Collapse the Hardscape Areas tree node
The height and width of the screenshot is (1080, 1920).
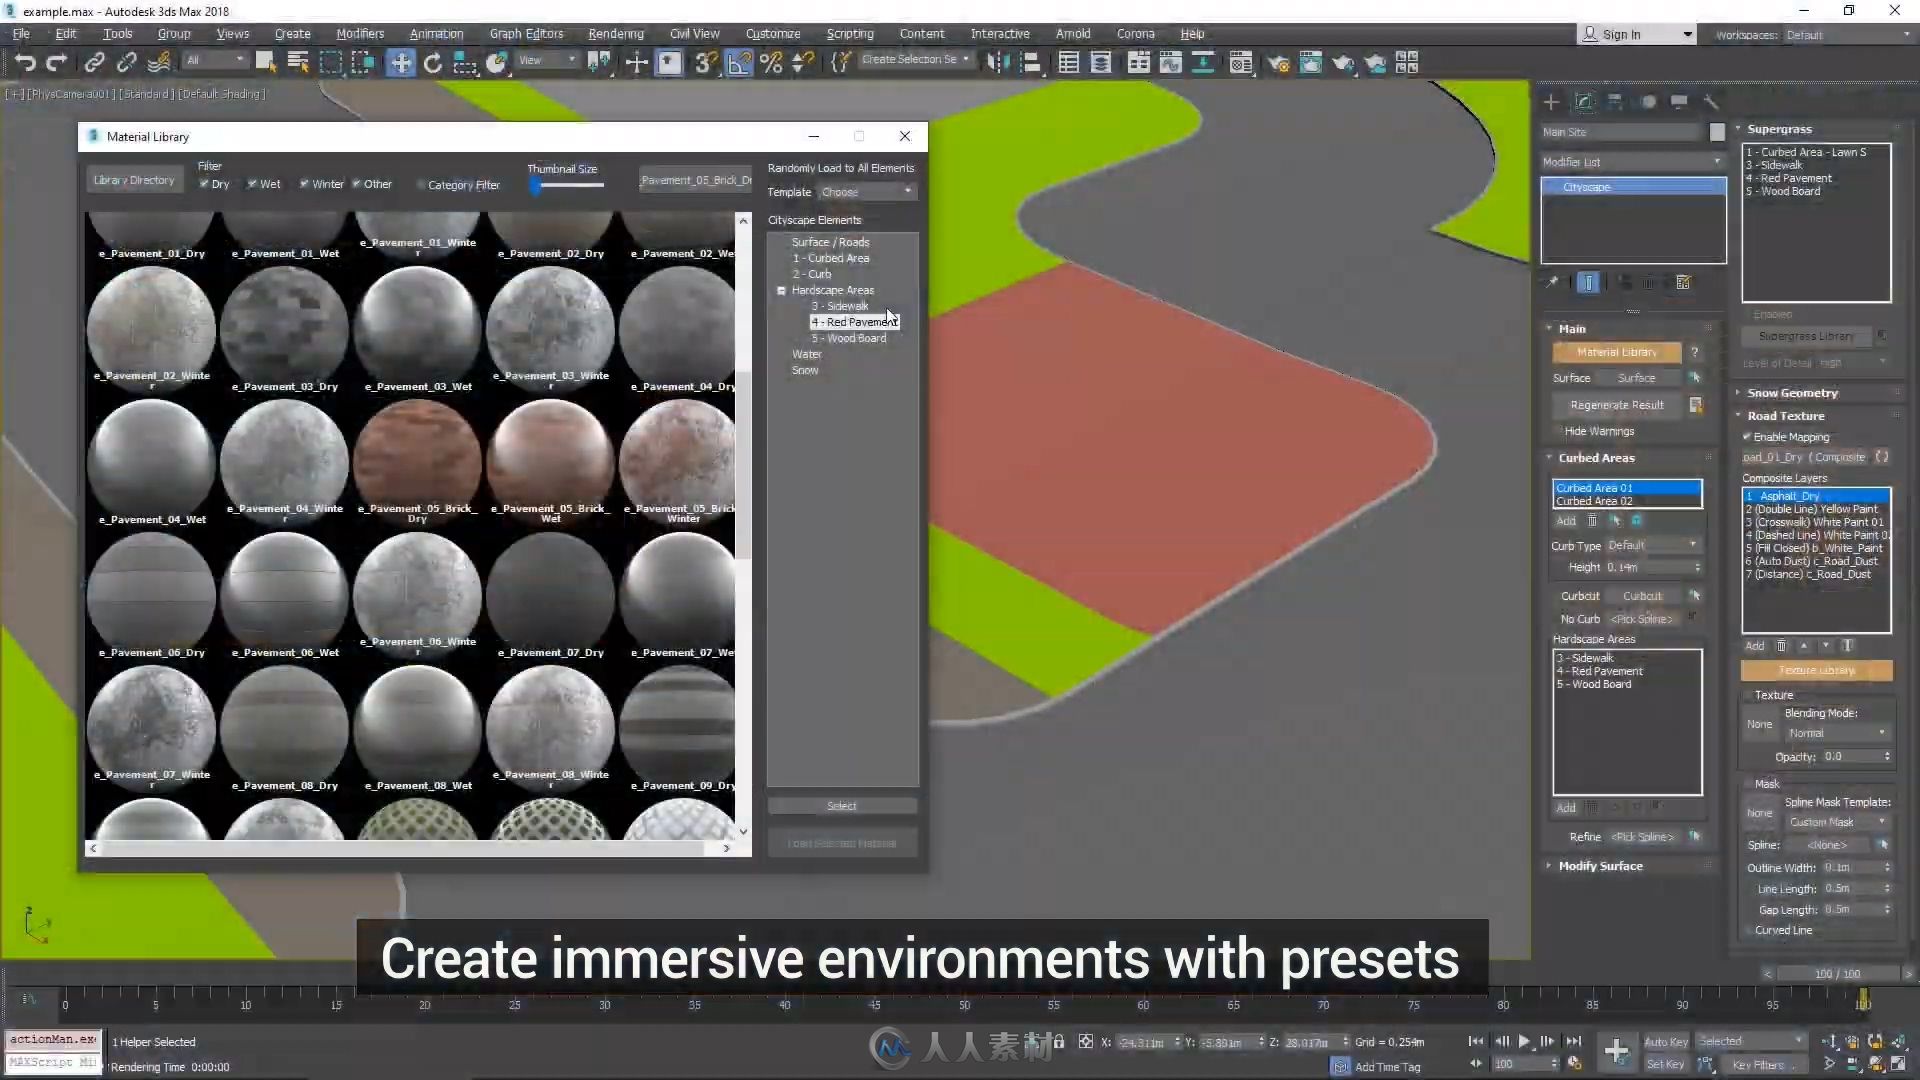[x=781, y=291]
